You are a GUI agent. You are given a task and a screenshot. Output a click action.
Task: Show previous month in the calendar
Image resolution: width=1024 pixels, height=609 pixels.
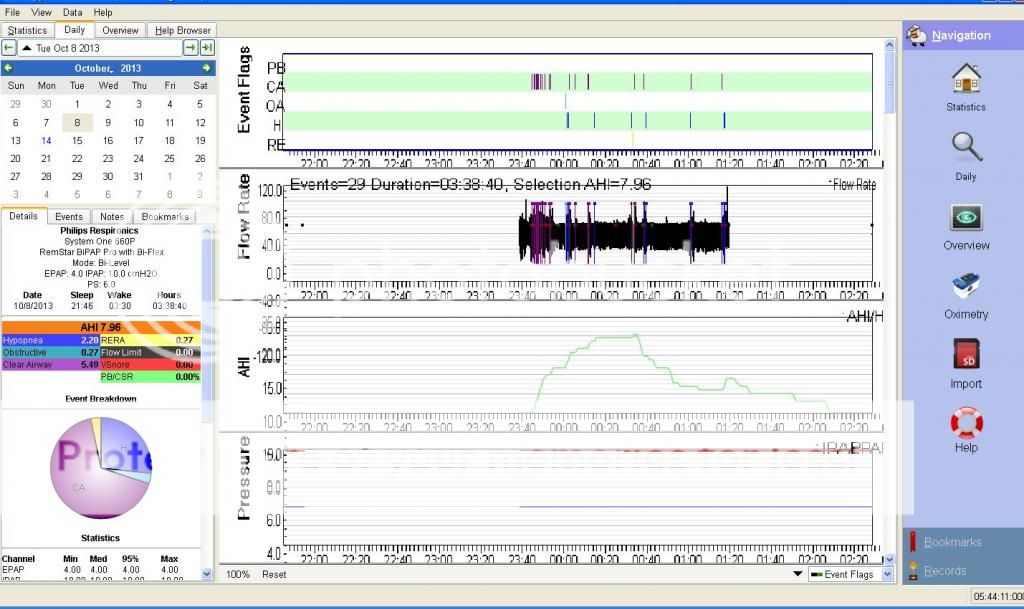tap(8, 68)
